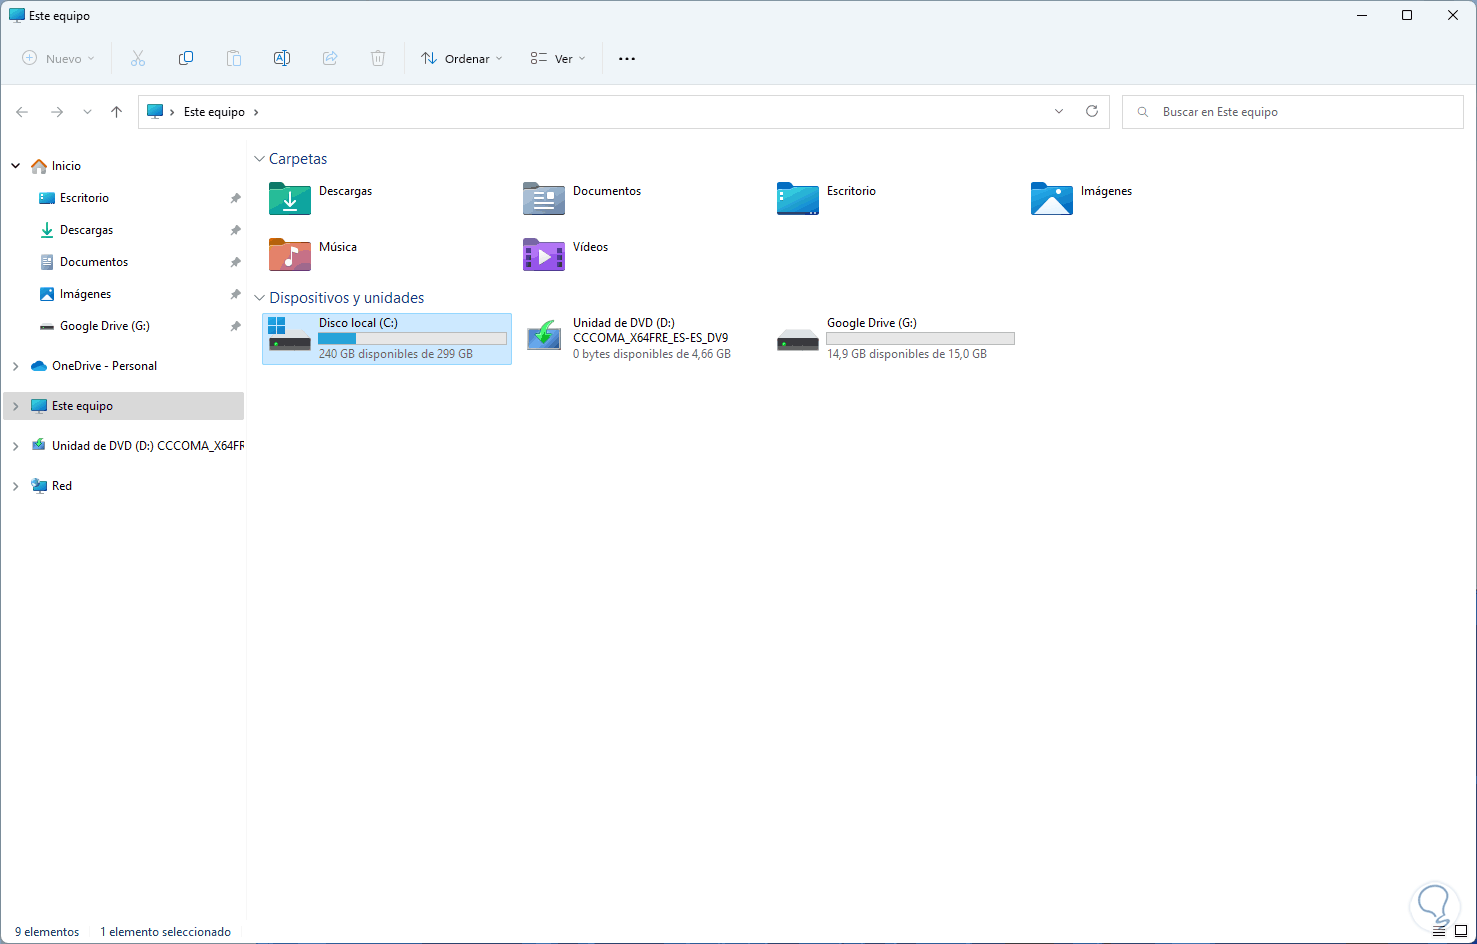Click the pin icon next to sidebar Escritorio
1477x944 pixels.
236,198
